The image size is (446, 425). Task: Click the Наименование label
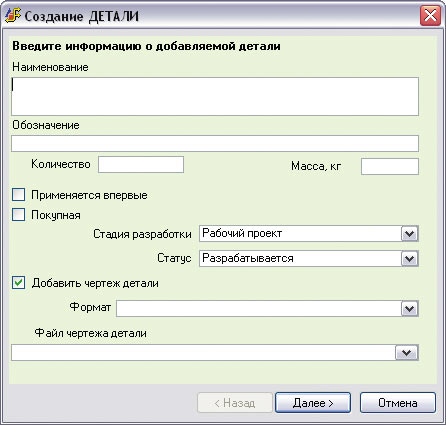50,67
